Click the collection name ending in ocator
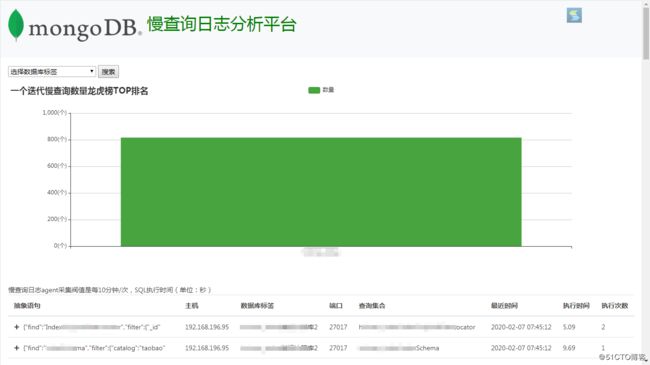The height and width of the screenshot is (365, 650). pyautogui.click(x=417, y=327)
